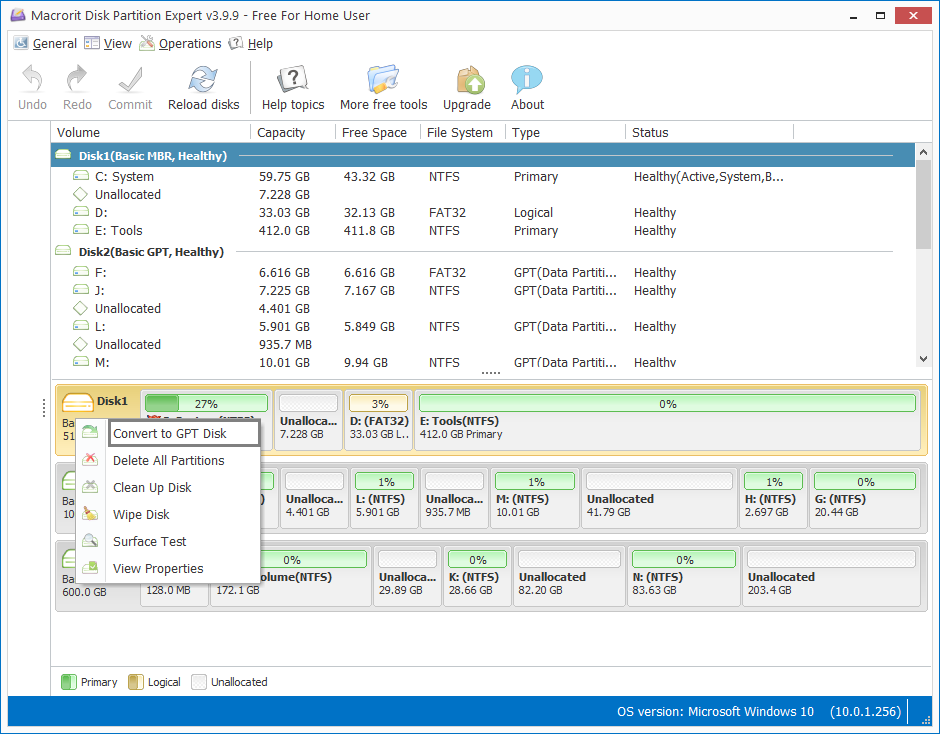Click the tan Logical legend swatch
This screenshot has height=734, width=940.
pos(135,682)
